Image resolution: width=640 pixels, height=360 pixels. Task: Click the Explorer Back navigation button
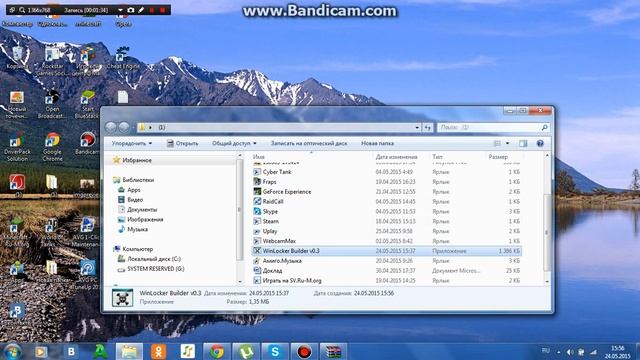point(111,127)
